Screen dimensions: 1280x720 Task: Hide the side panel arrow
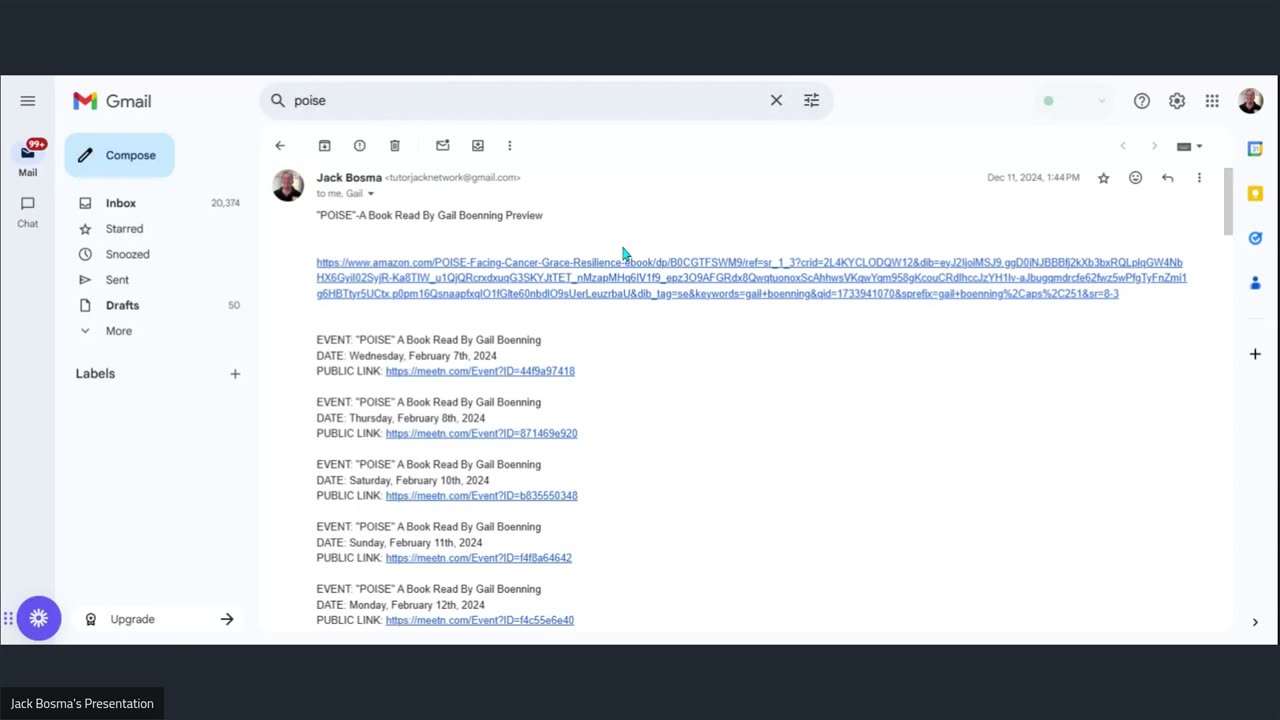tap(1255, 622)
